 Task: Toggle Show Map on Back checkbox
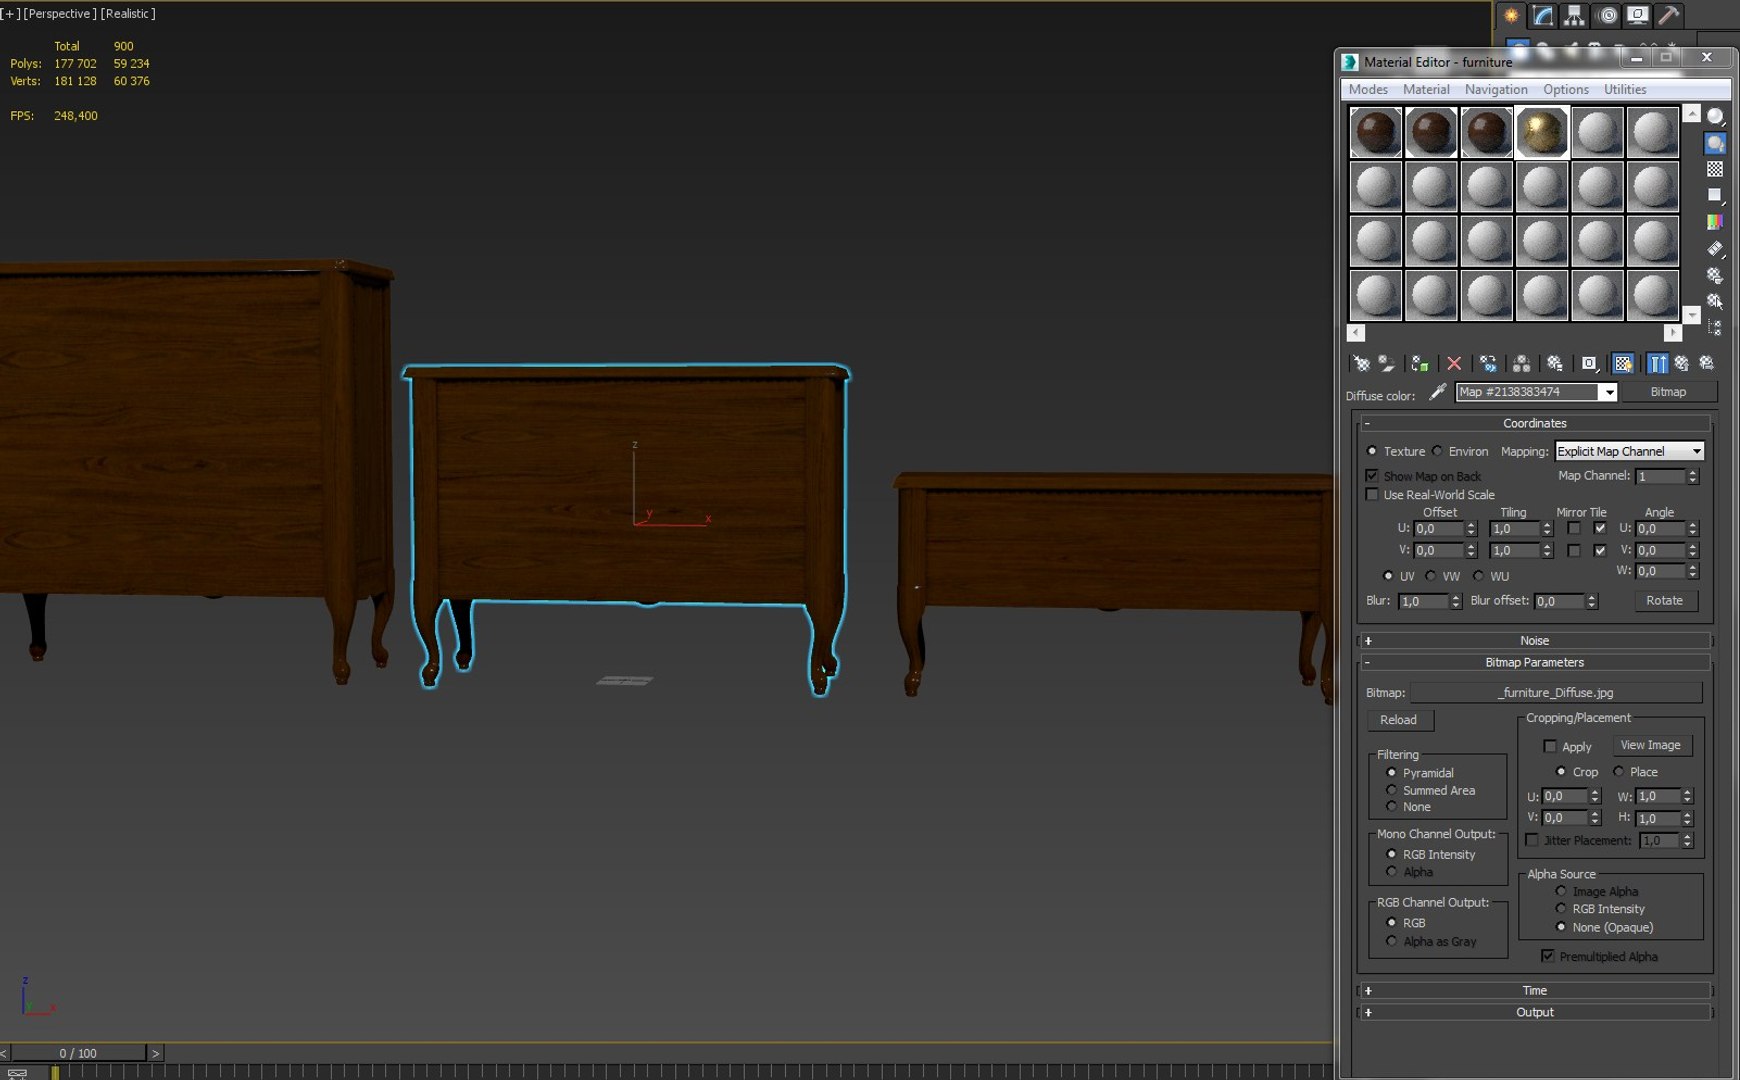1372,476
